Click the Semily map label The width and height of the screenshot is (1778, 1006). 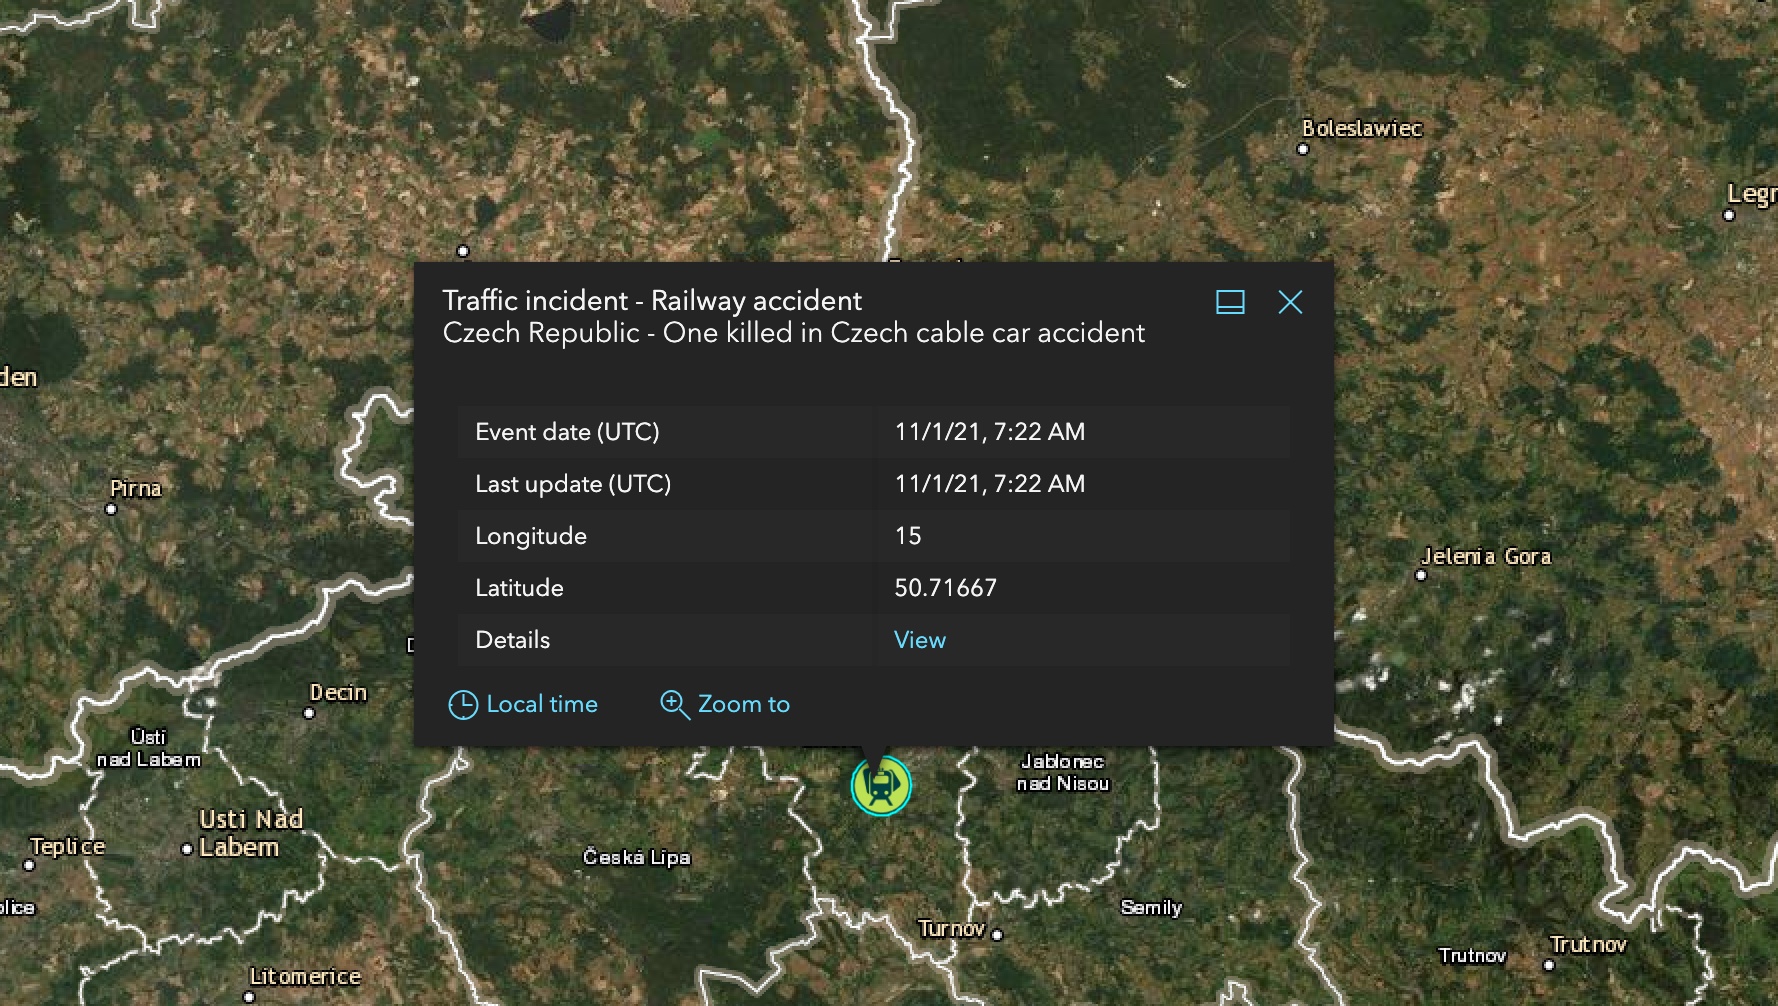(1151, 908)
